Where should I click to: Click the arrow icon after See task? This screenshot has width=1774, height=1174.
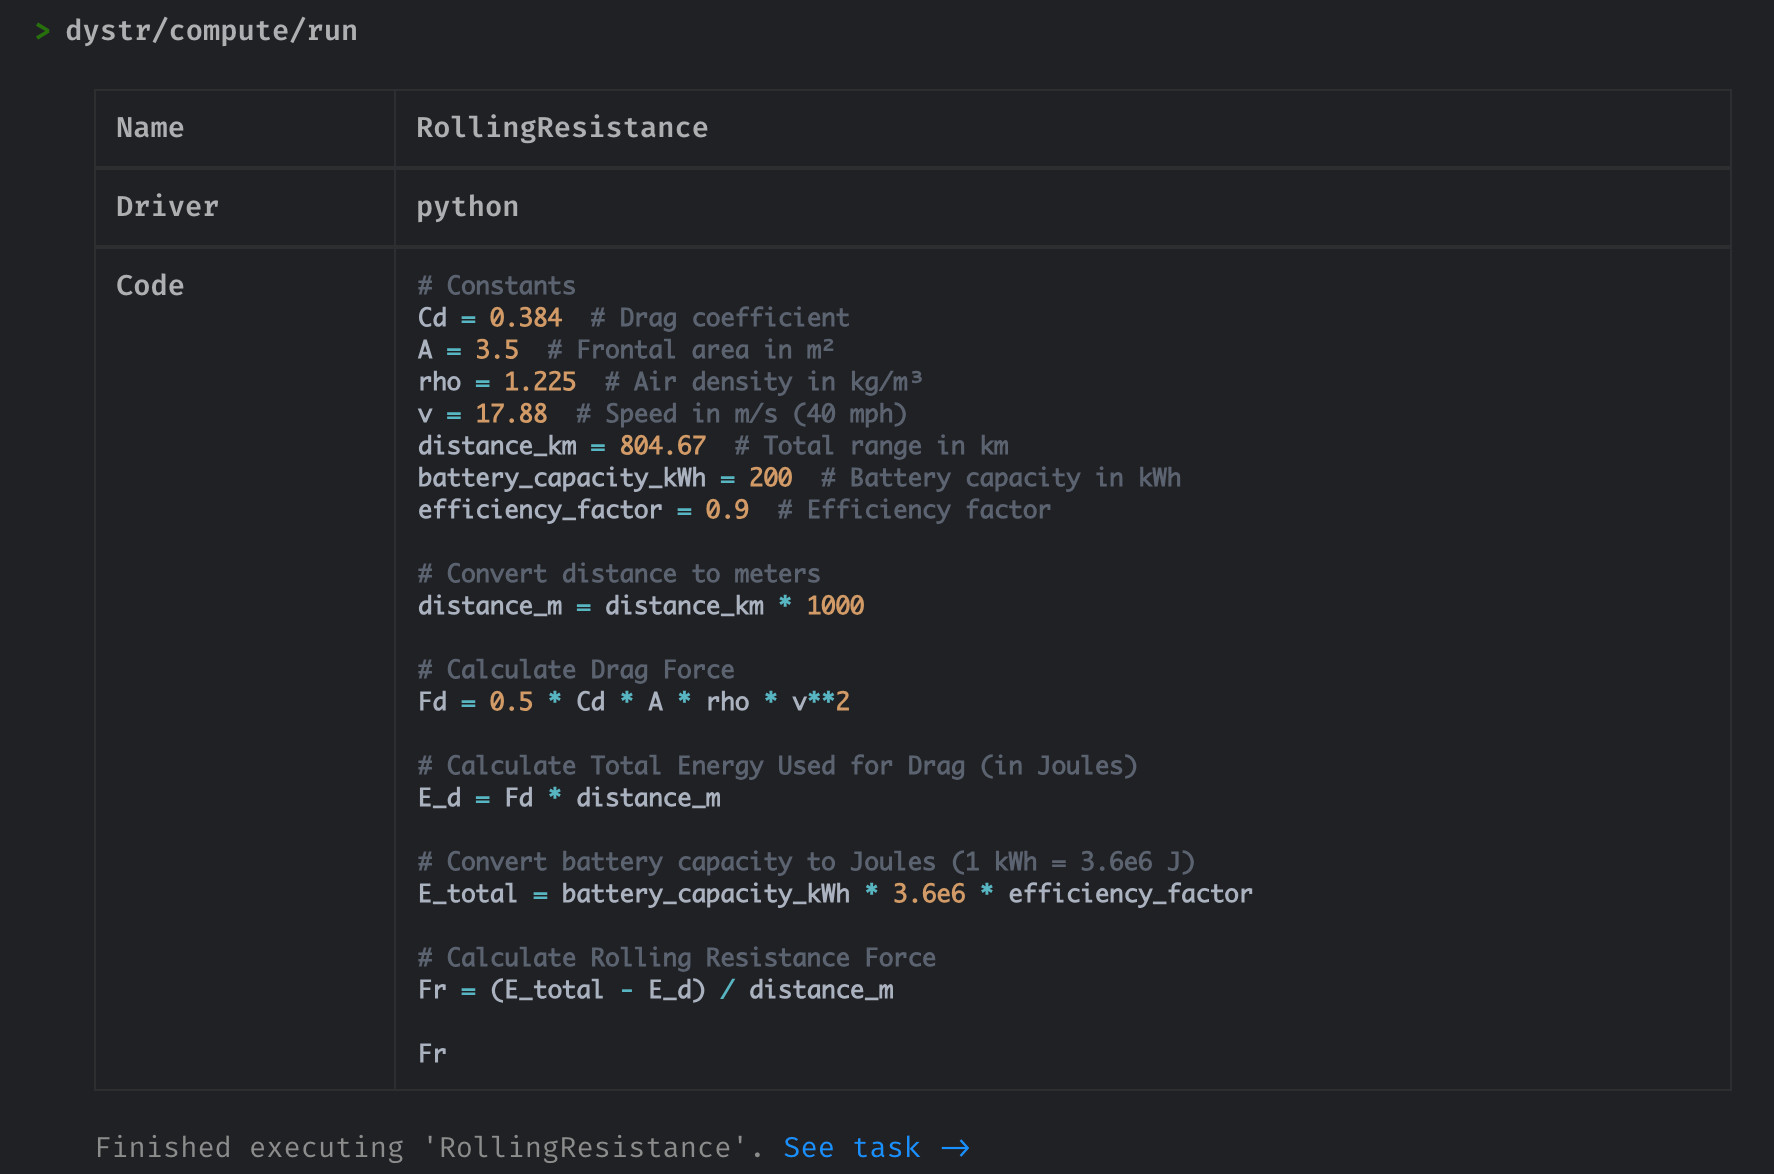click(955, 1148)
